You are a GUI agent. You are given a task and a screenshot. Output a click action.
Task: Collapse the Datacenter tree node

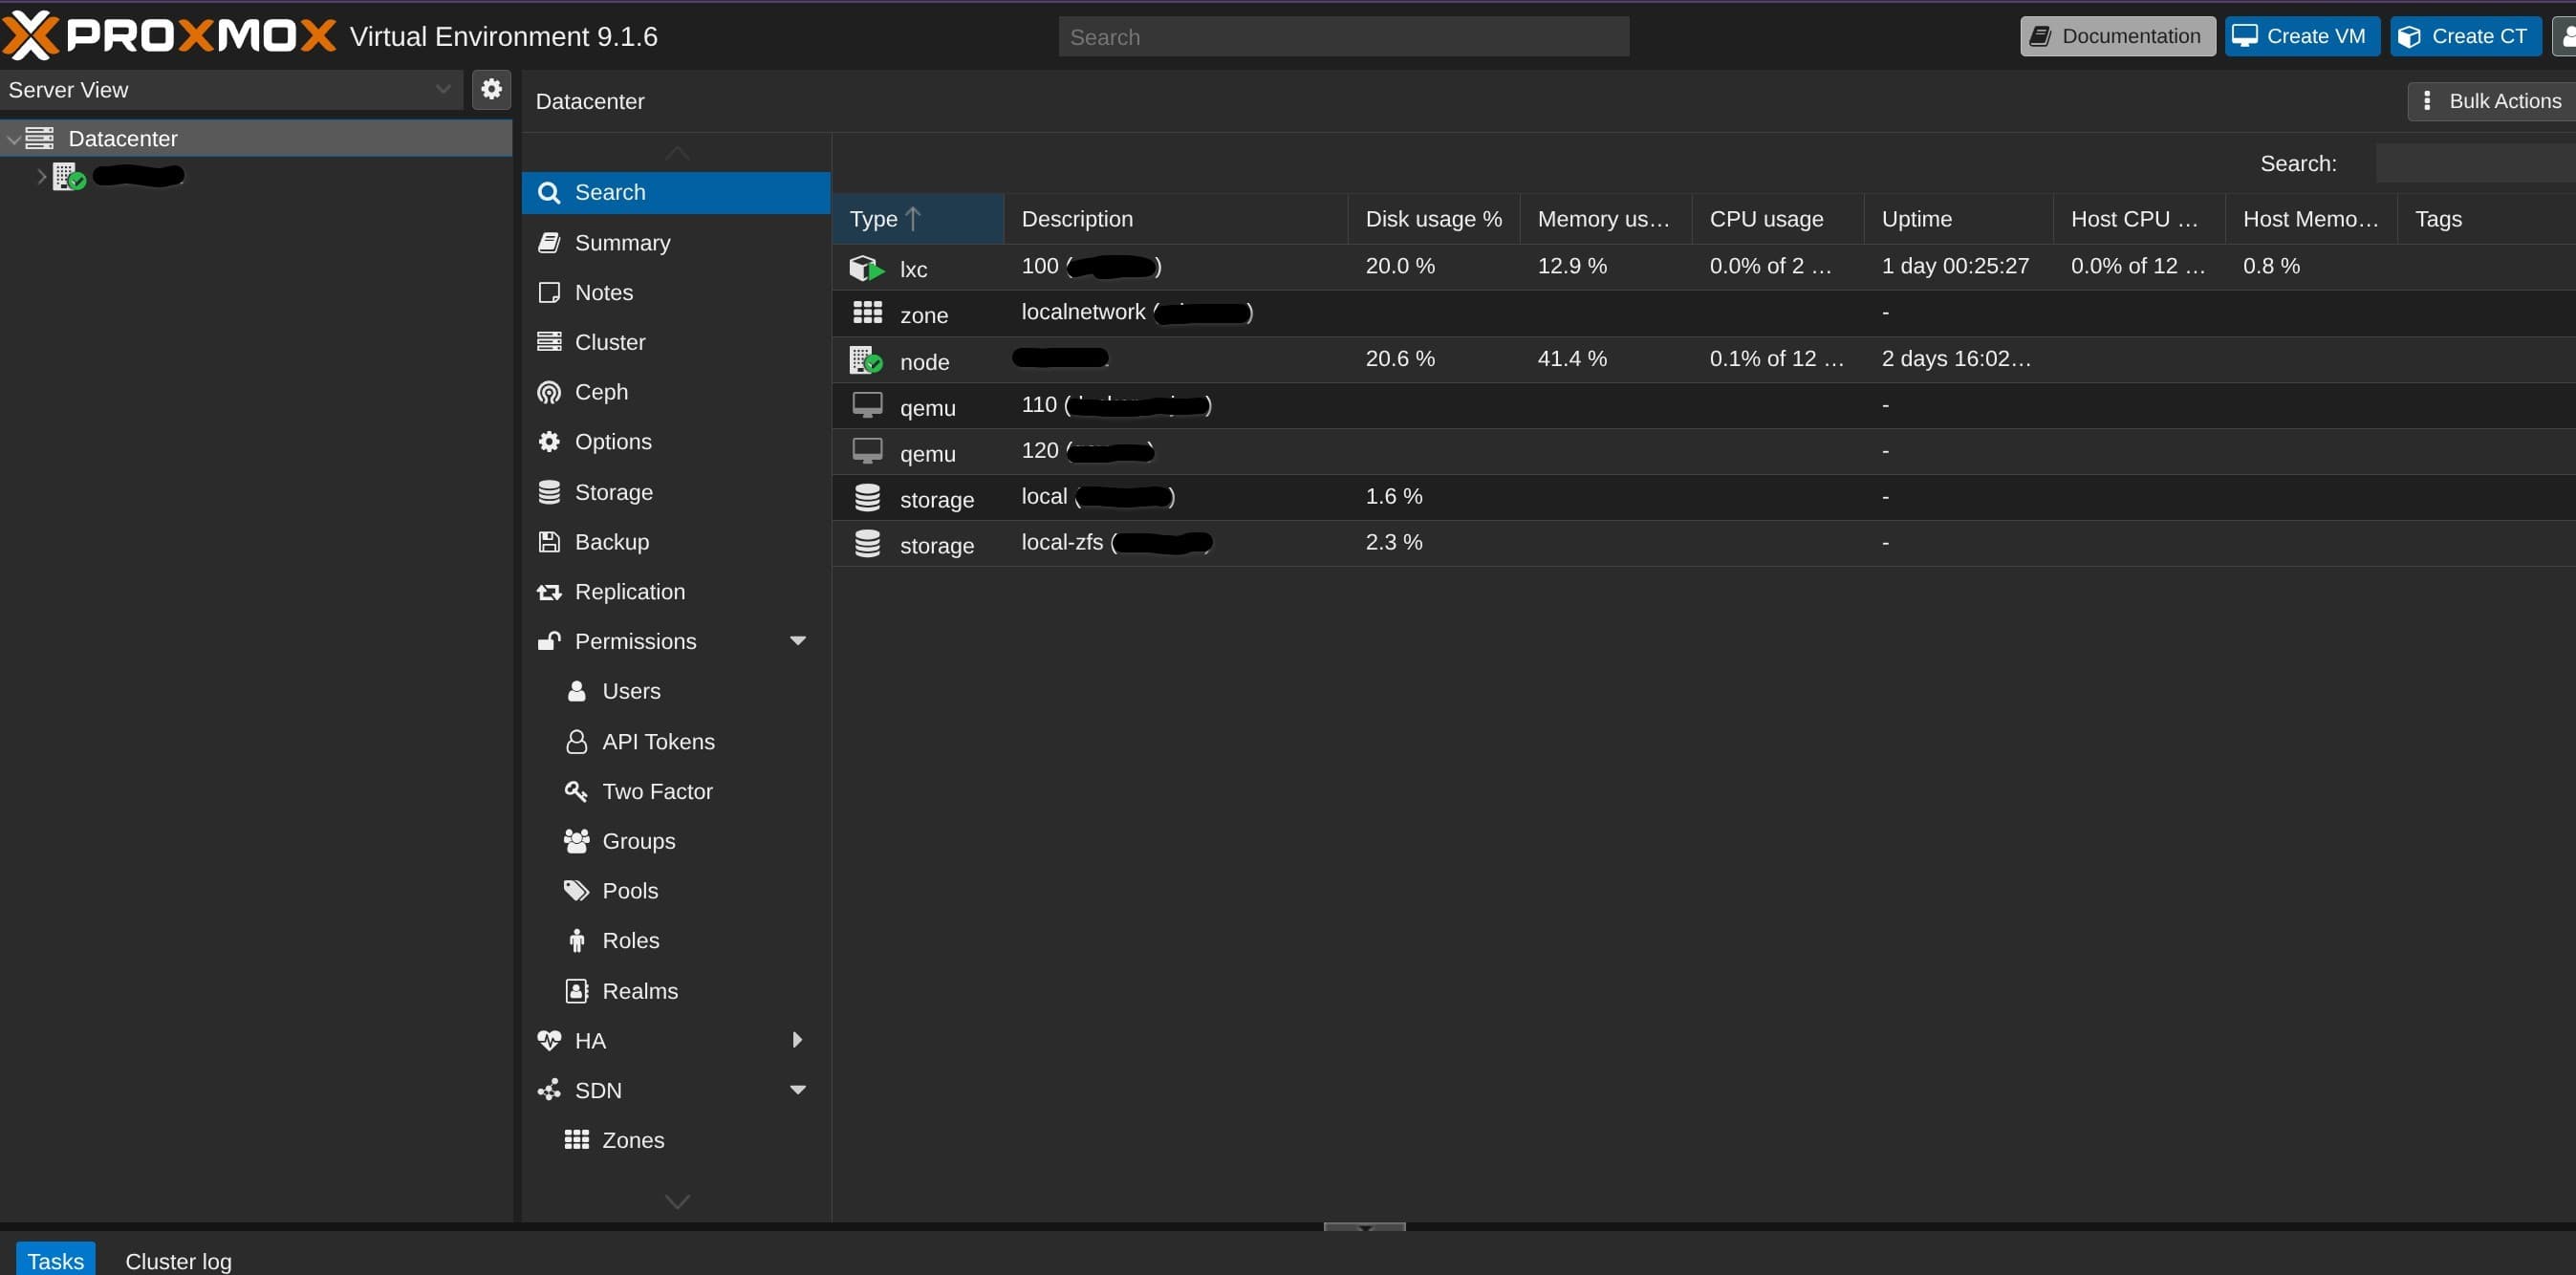13,139
